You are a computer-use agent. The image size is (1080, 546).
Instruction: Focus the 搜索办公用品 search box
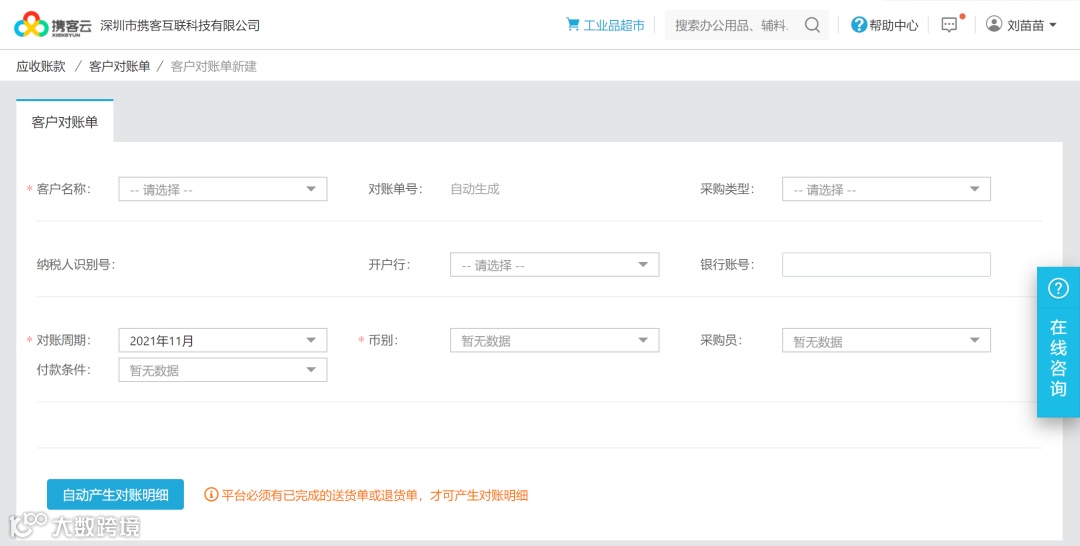point(731,25)
